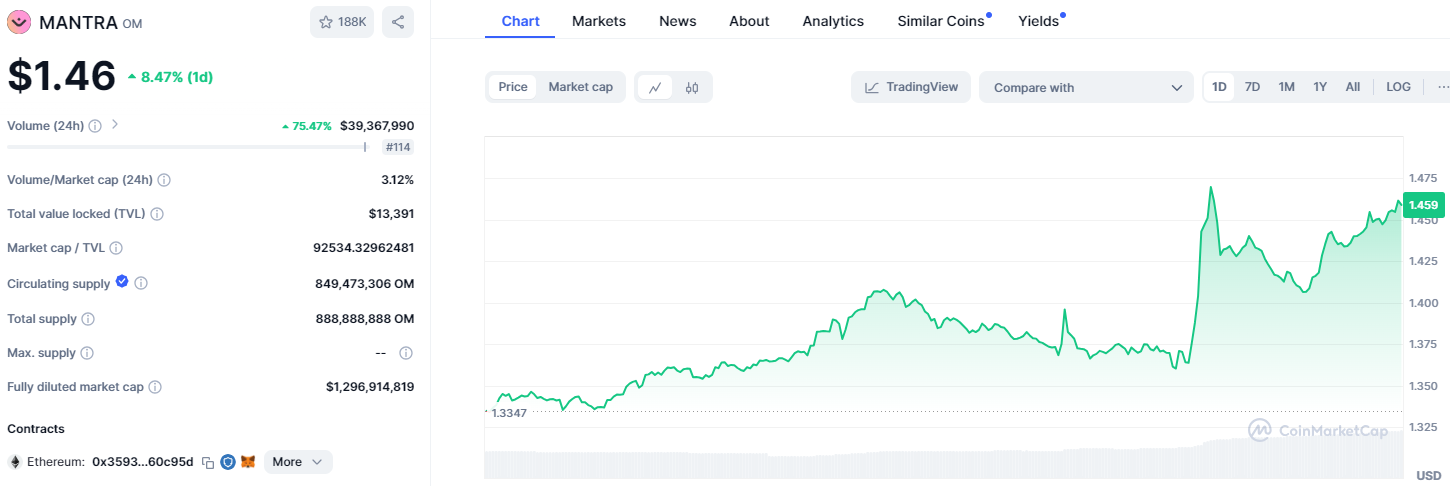
Task: Click the $39,367,990 volume value
Action: 377,126
